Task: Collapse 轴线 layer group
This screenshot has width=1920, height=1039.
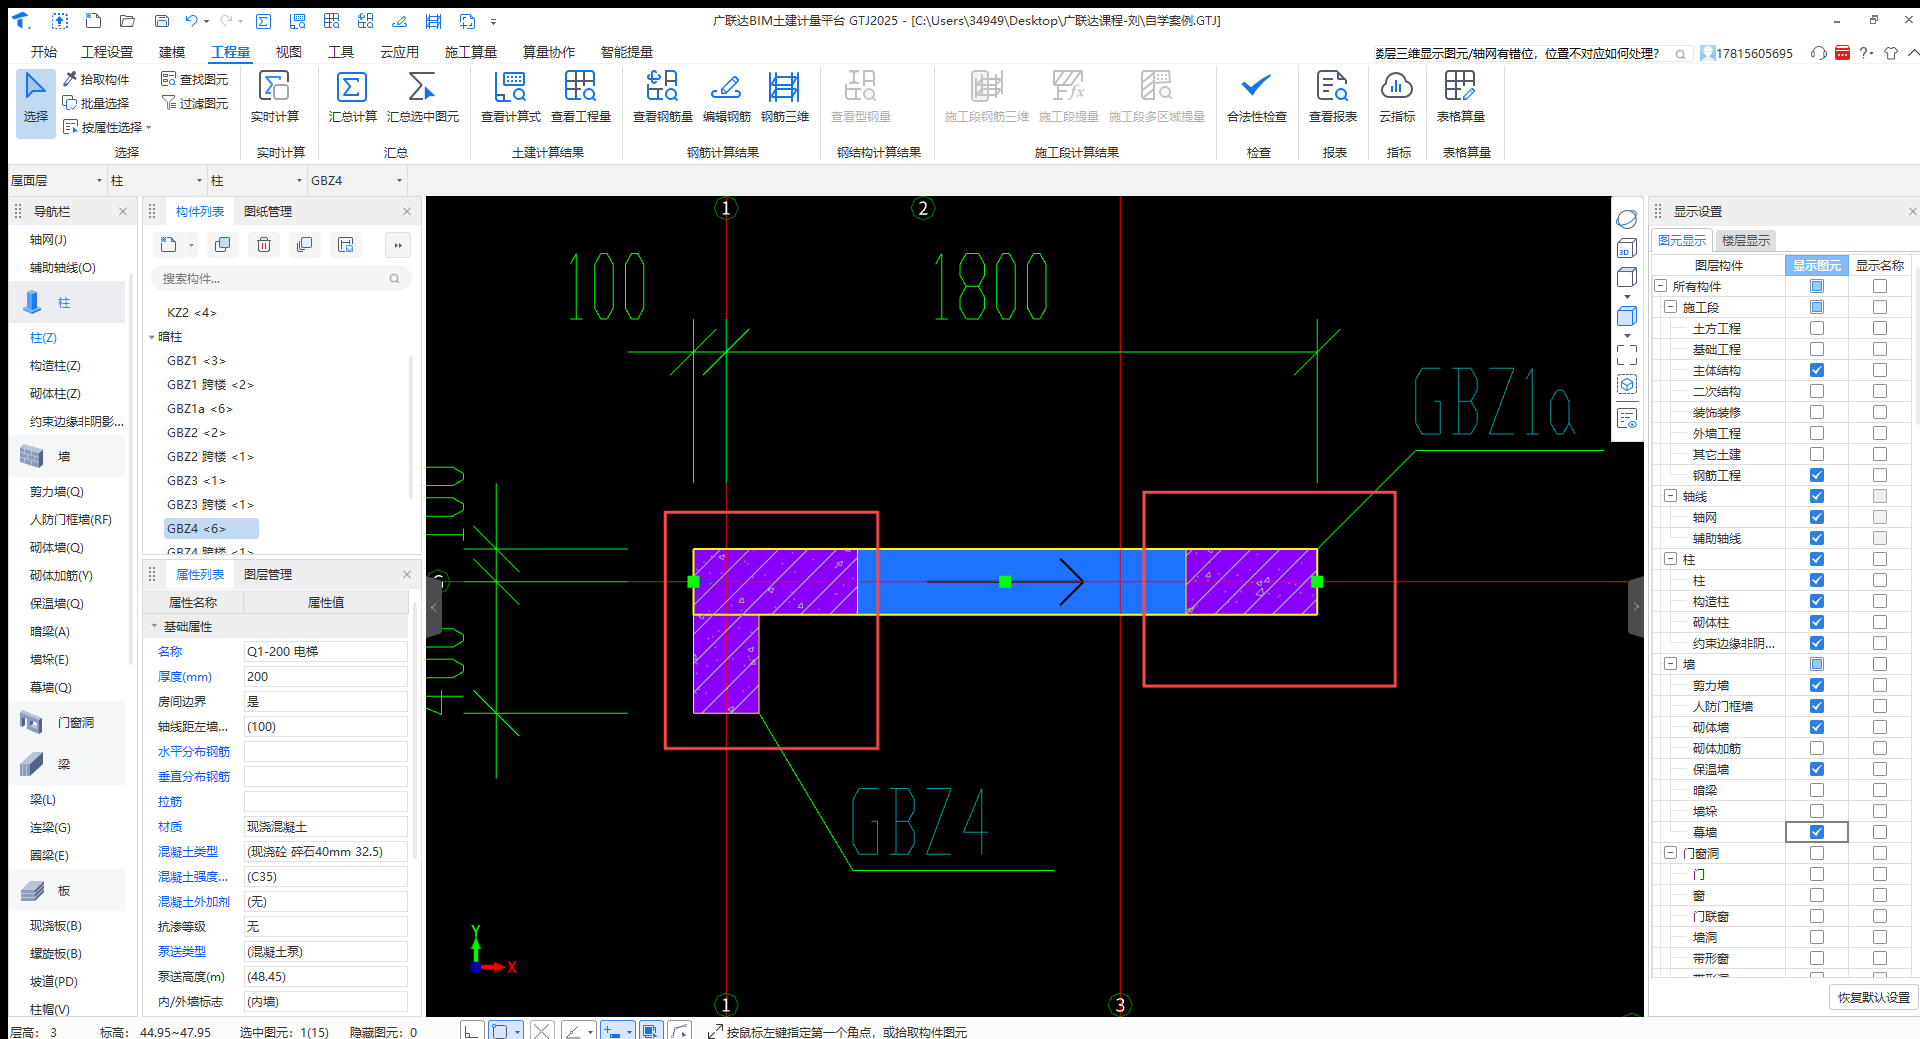Action: 1671,496
